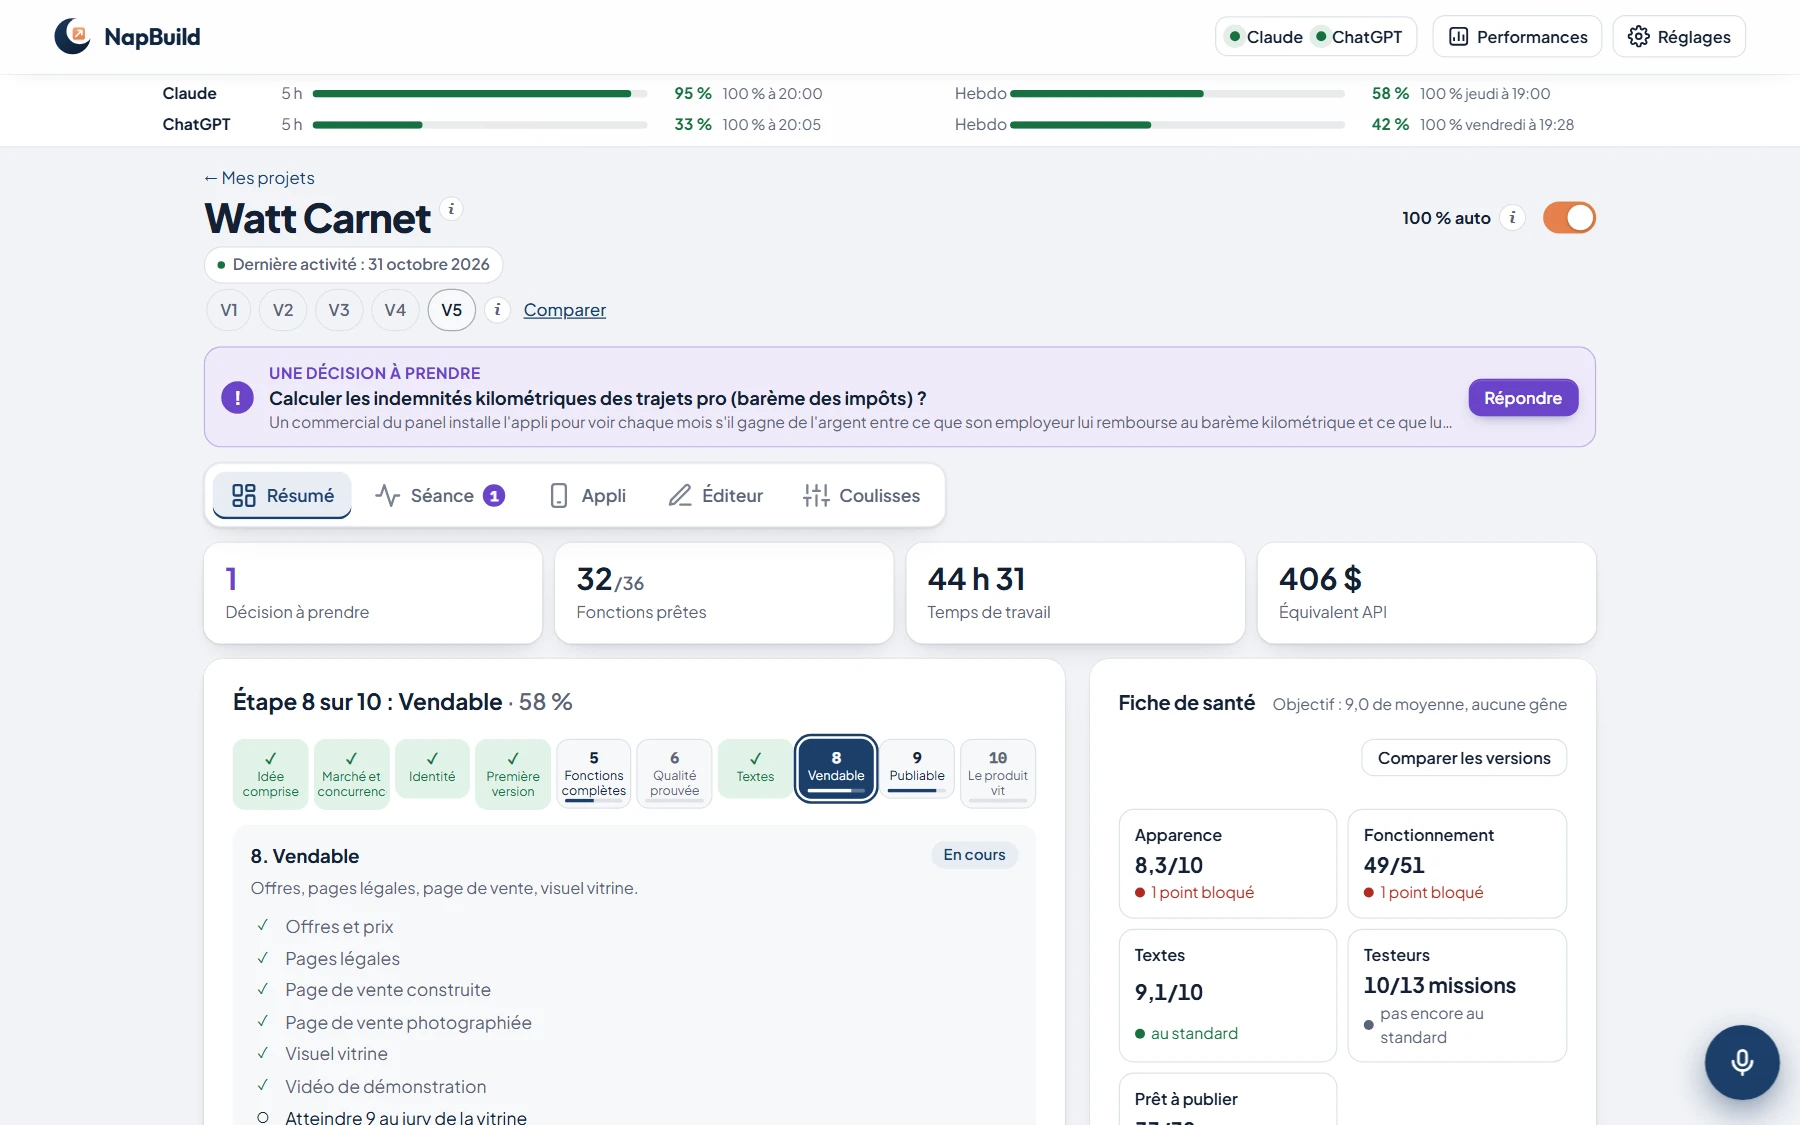Select version V3
The height and width of the screenshot is (1125, 1800).
point(339,310)
